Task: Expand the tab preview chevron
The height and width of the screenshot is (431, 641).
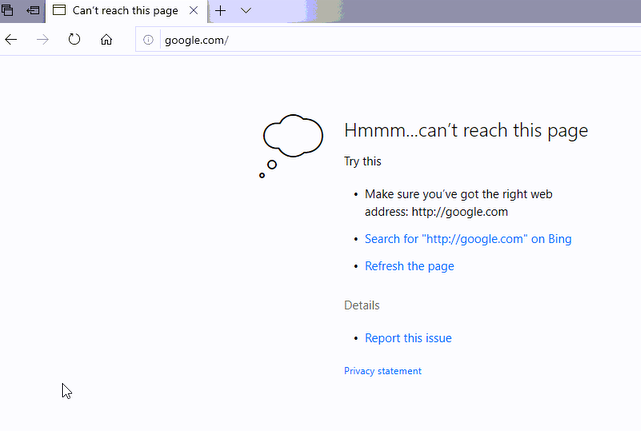Action: click(x=246, y=11)
